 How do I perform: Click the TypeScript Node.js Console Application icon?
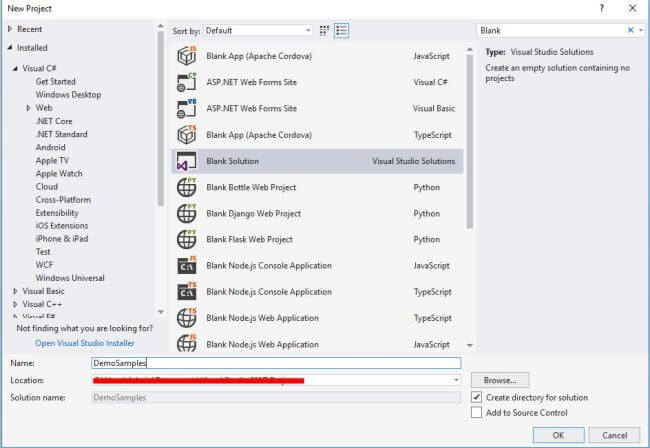tap(187, 292)
